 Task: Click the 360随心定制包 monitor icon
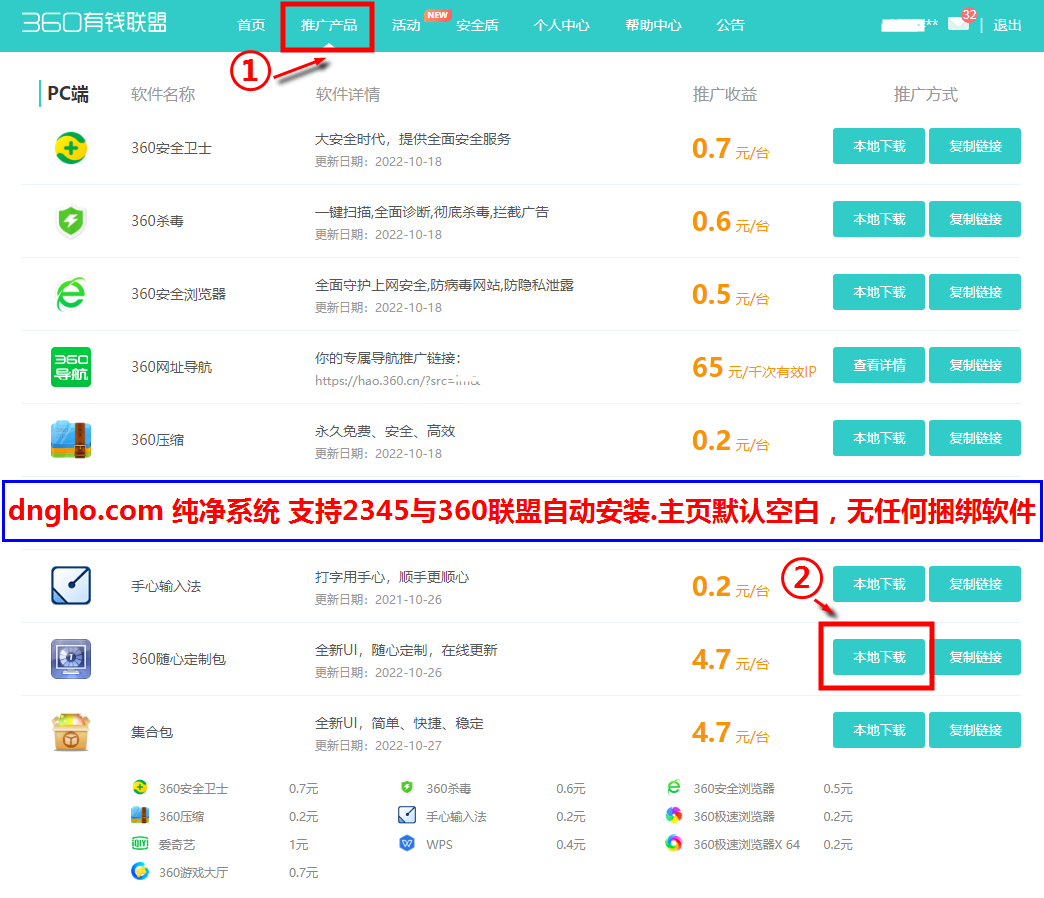pos(71,658)
